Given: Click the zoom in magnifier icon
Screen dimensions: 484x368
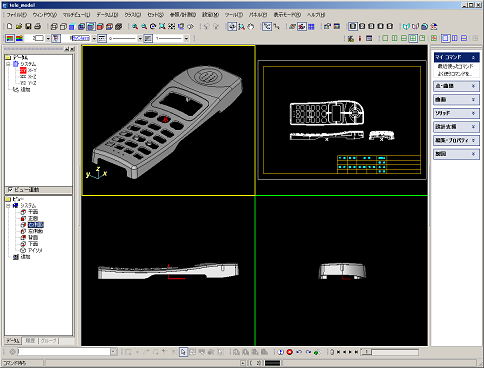Looking at the screenshot, I should pyautogui.click(x=135, y=26).
